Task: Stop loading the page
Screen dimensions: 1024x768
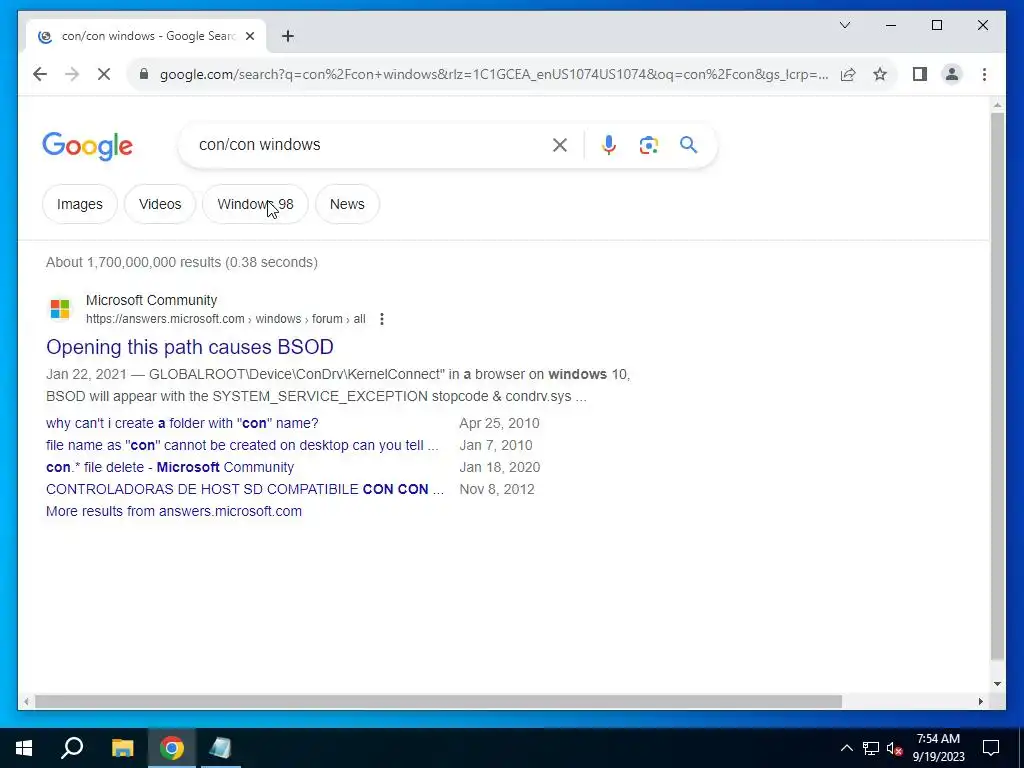Action: 104,74
